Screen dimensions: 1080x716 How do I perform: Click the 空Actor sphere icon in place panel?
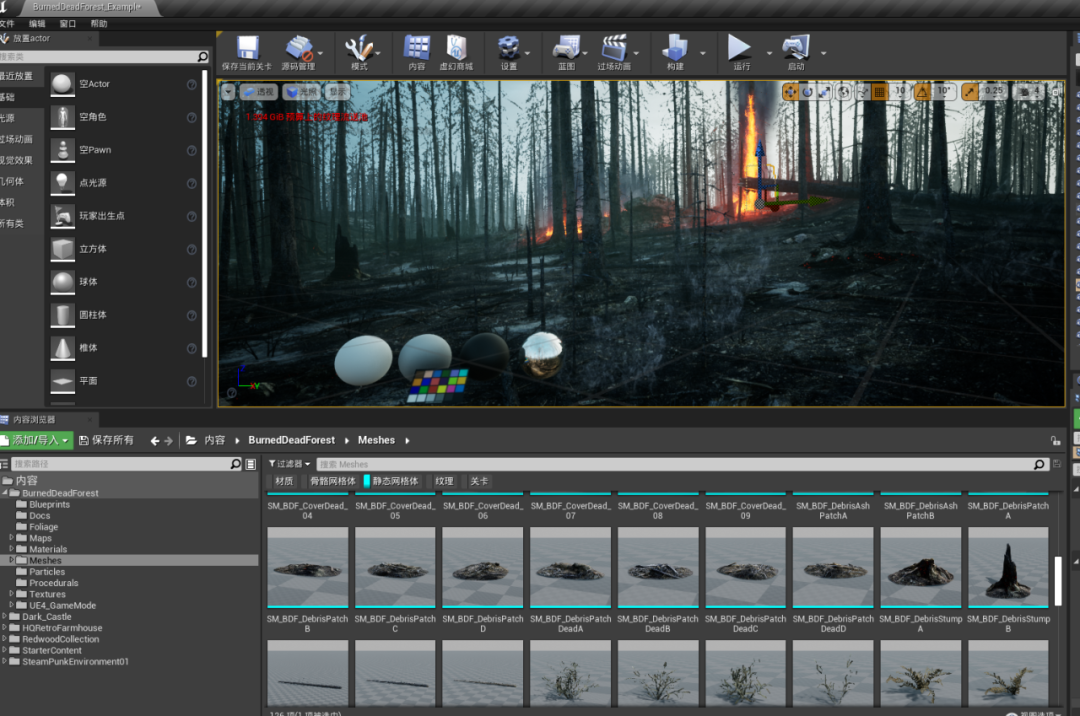62,84
